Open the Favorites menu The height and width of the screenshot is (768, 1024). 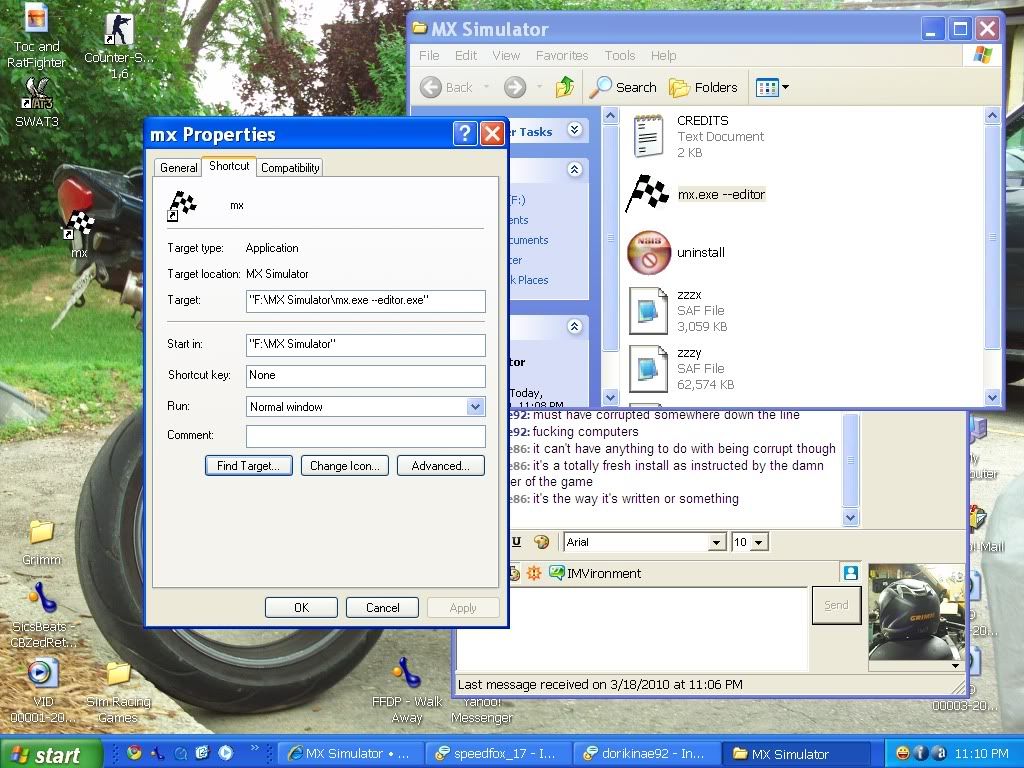[561, 56]
